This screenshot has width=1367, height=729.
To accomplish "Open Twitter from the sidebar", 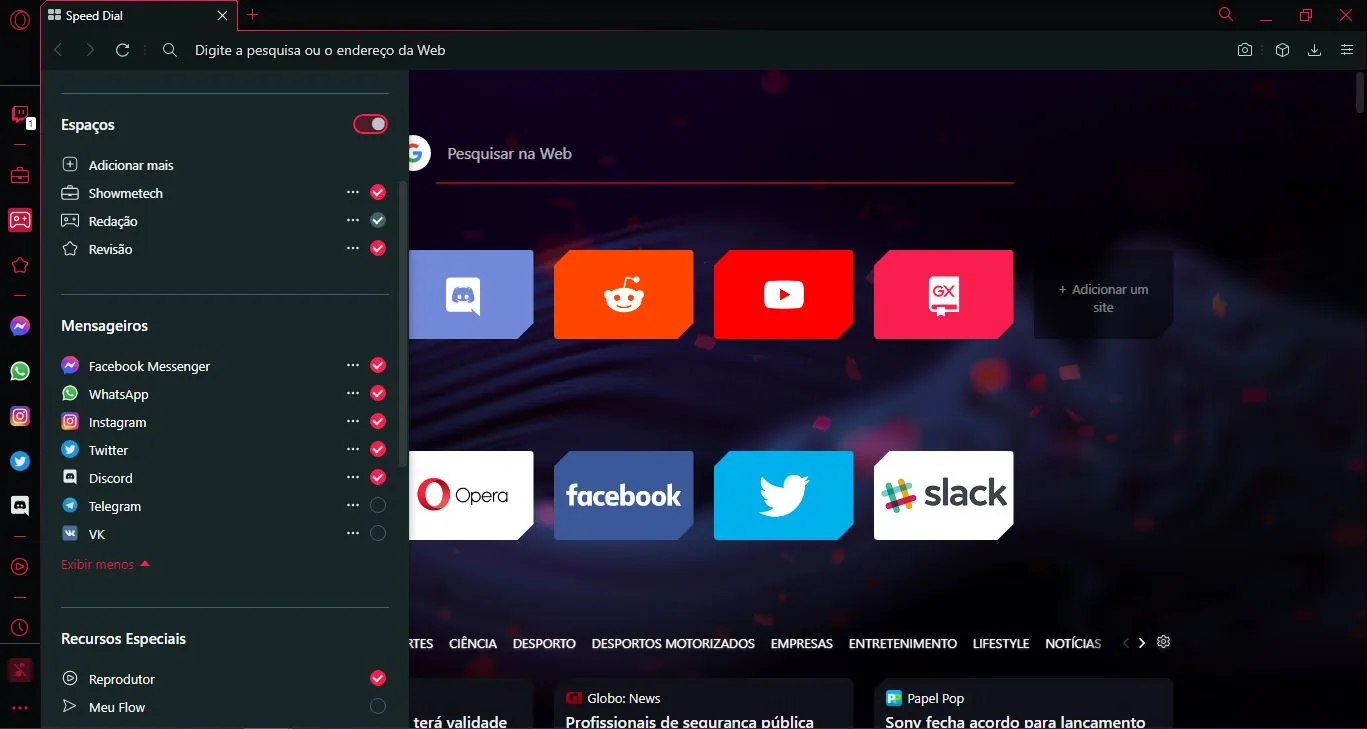I will 20,461.
